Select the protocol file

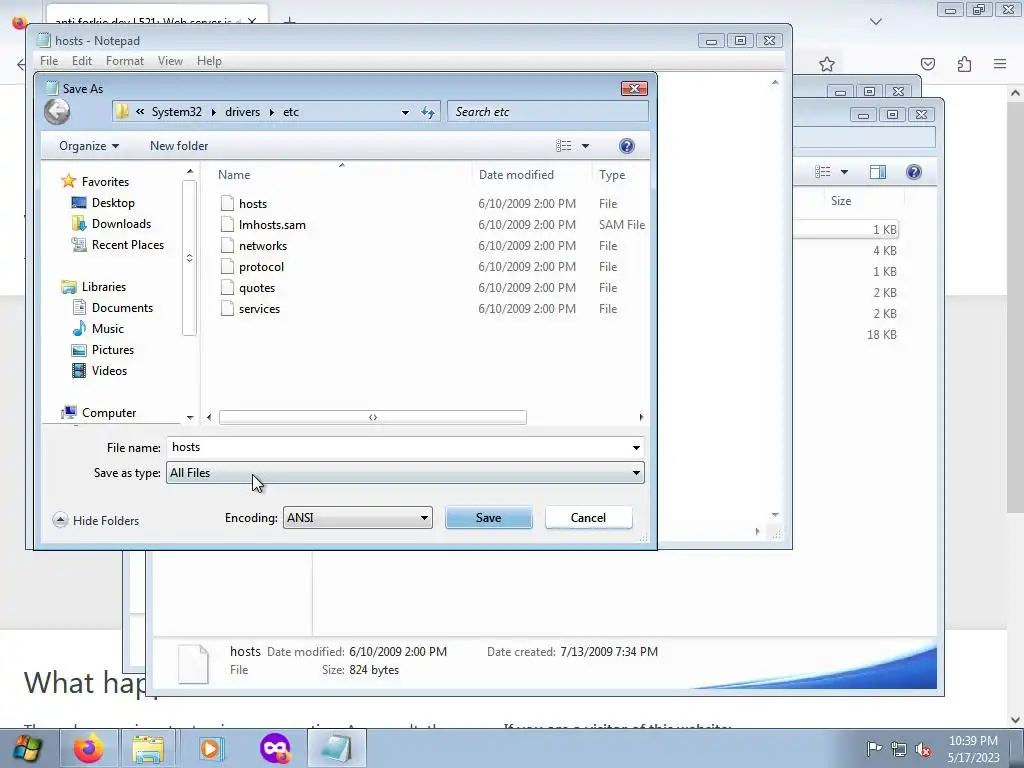click(x=261, y=266)
